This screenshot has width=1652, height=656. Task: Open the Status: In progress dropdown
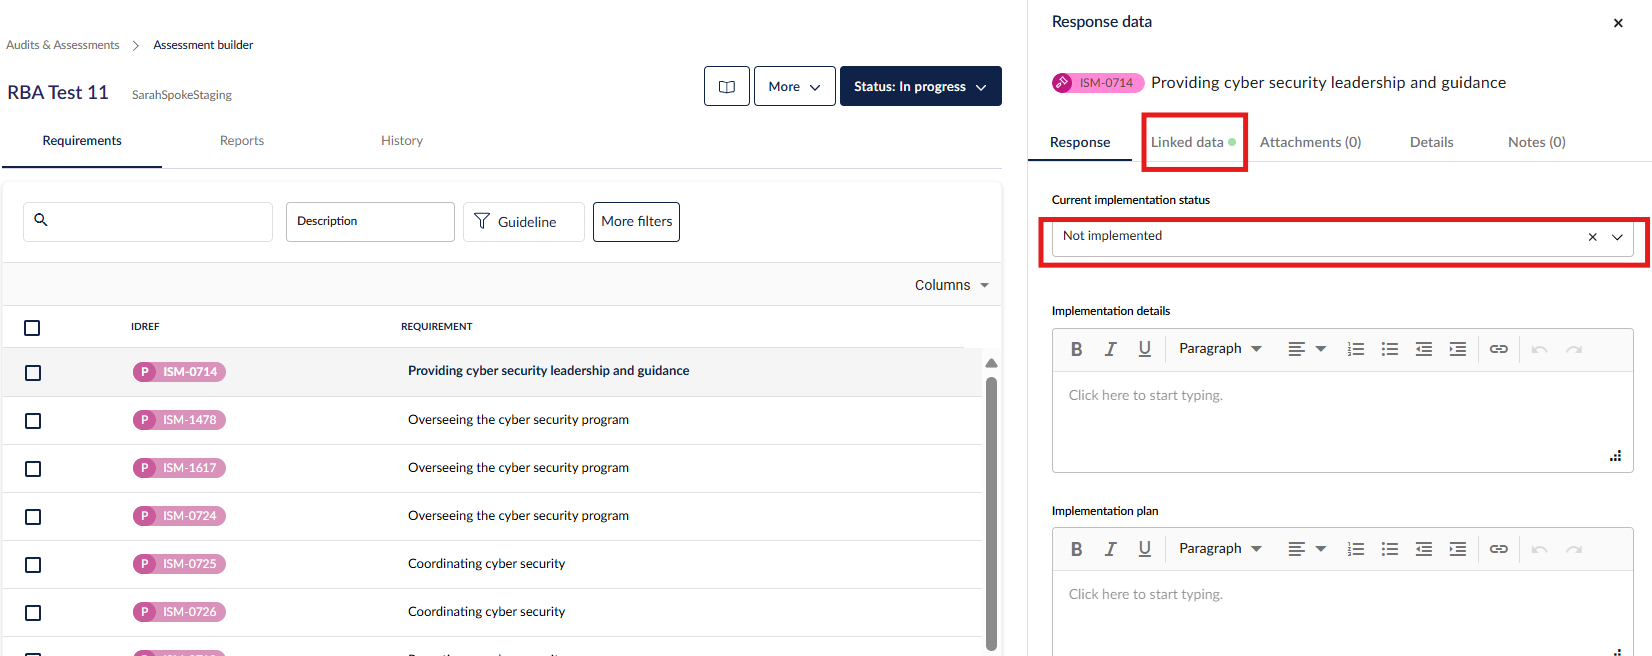coord(921,86)
